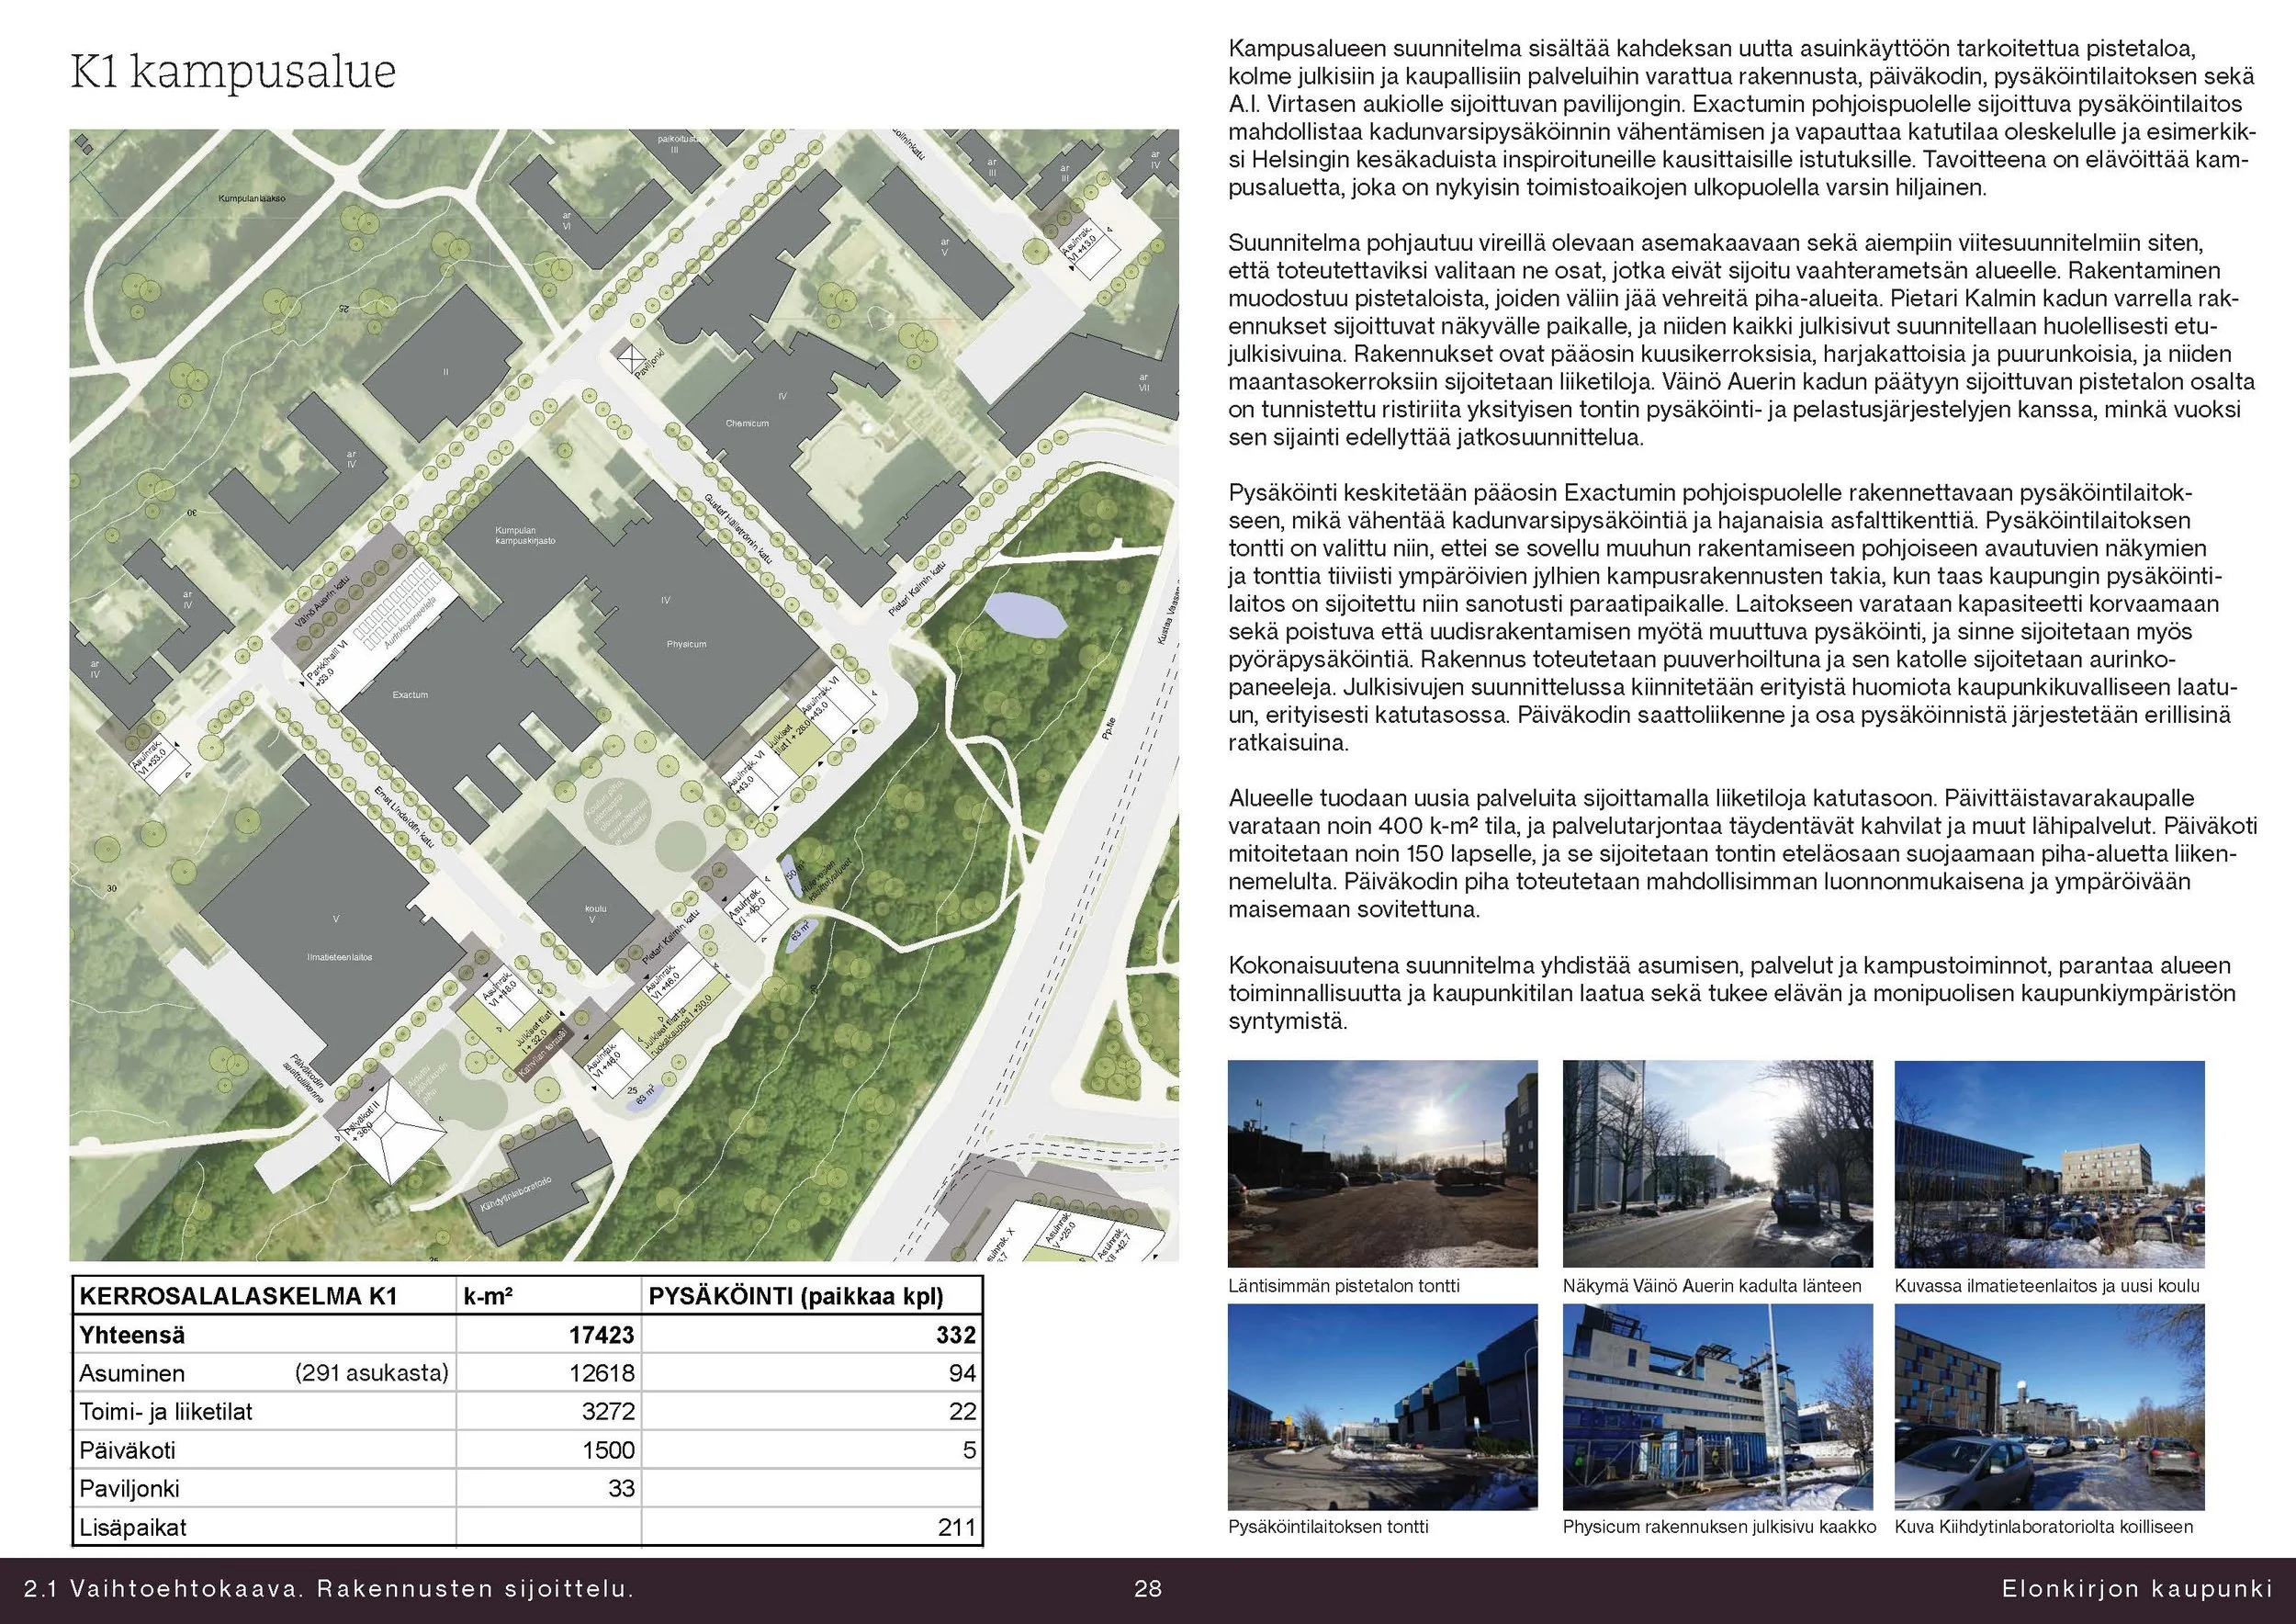This screenshot has height=1624, width=2296.
Task: Click the caption 'Kuvassa ilmatieteenlaitos ja uusi koulu'
Action: [2047, 1286]
